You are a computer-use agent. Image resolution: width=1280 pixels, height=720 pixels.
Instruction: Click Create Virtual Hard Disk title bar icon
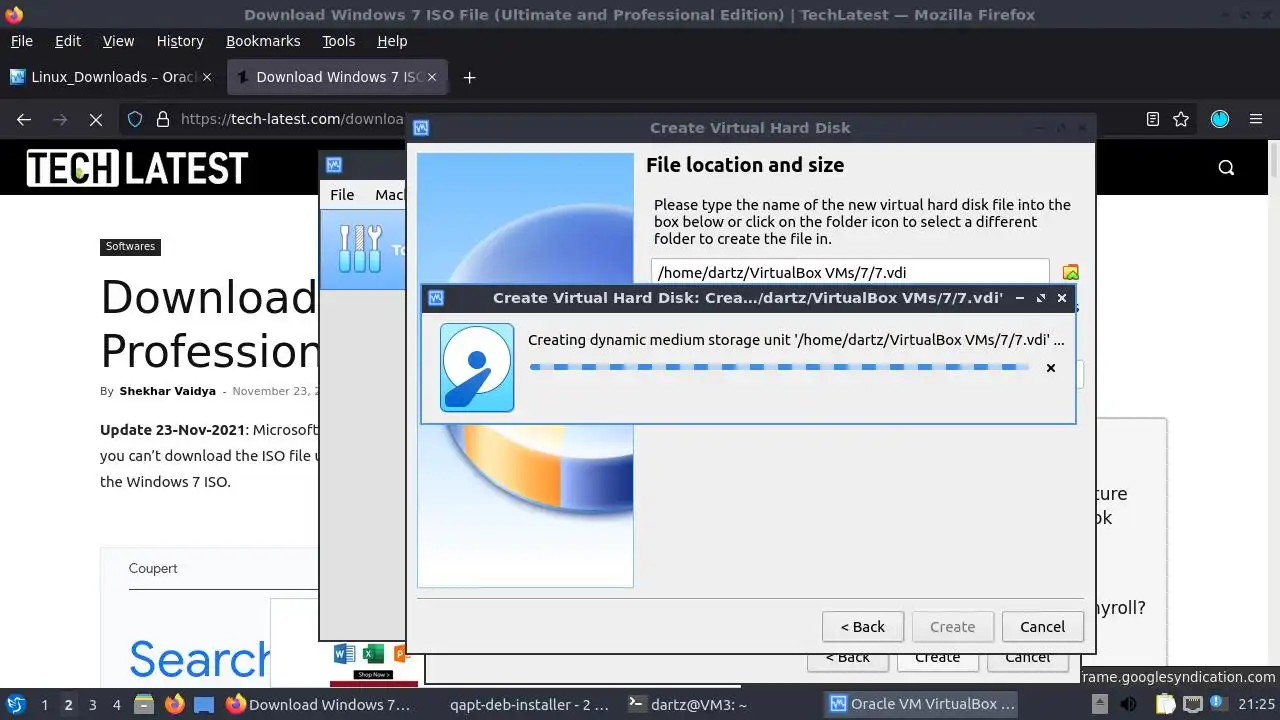[421, 128]
